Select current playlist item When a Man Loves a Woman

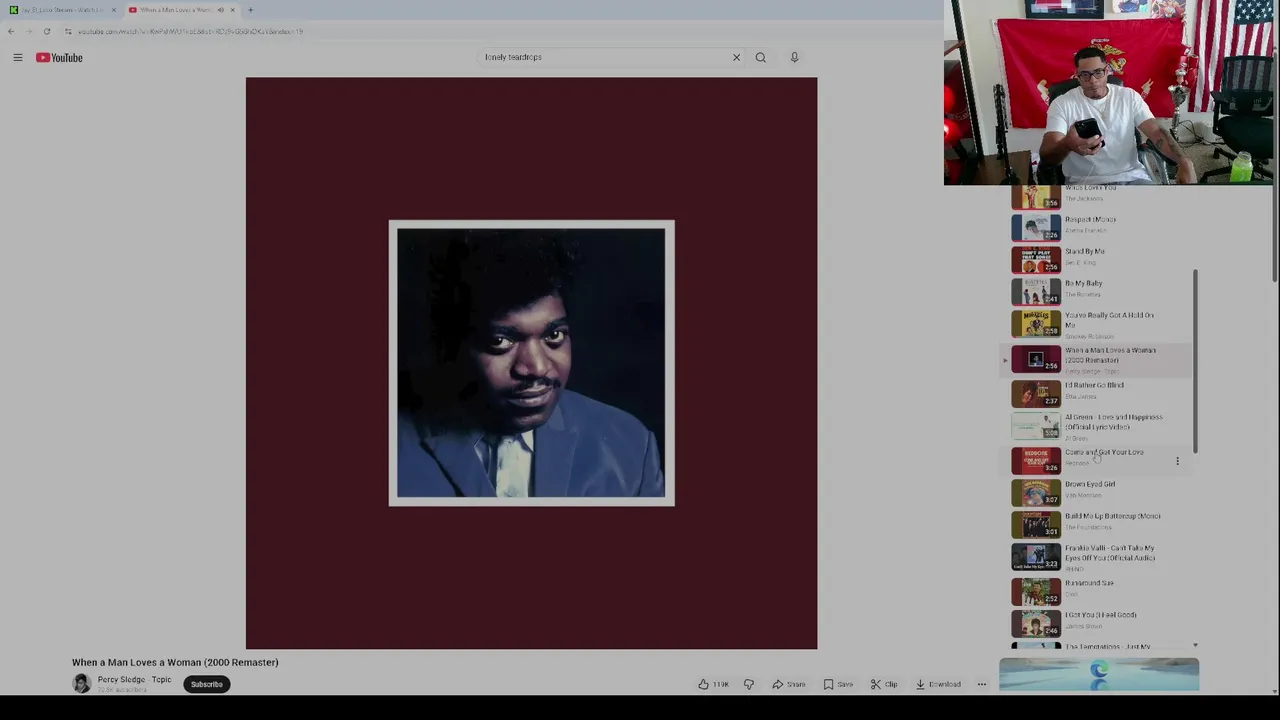(x=1098, y=360)
